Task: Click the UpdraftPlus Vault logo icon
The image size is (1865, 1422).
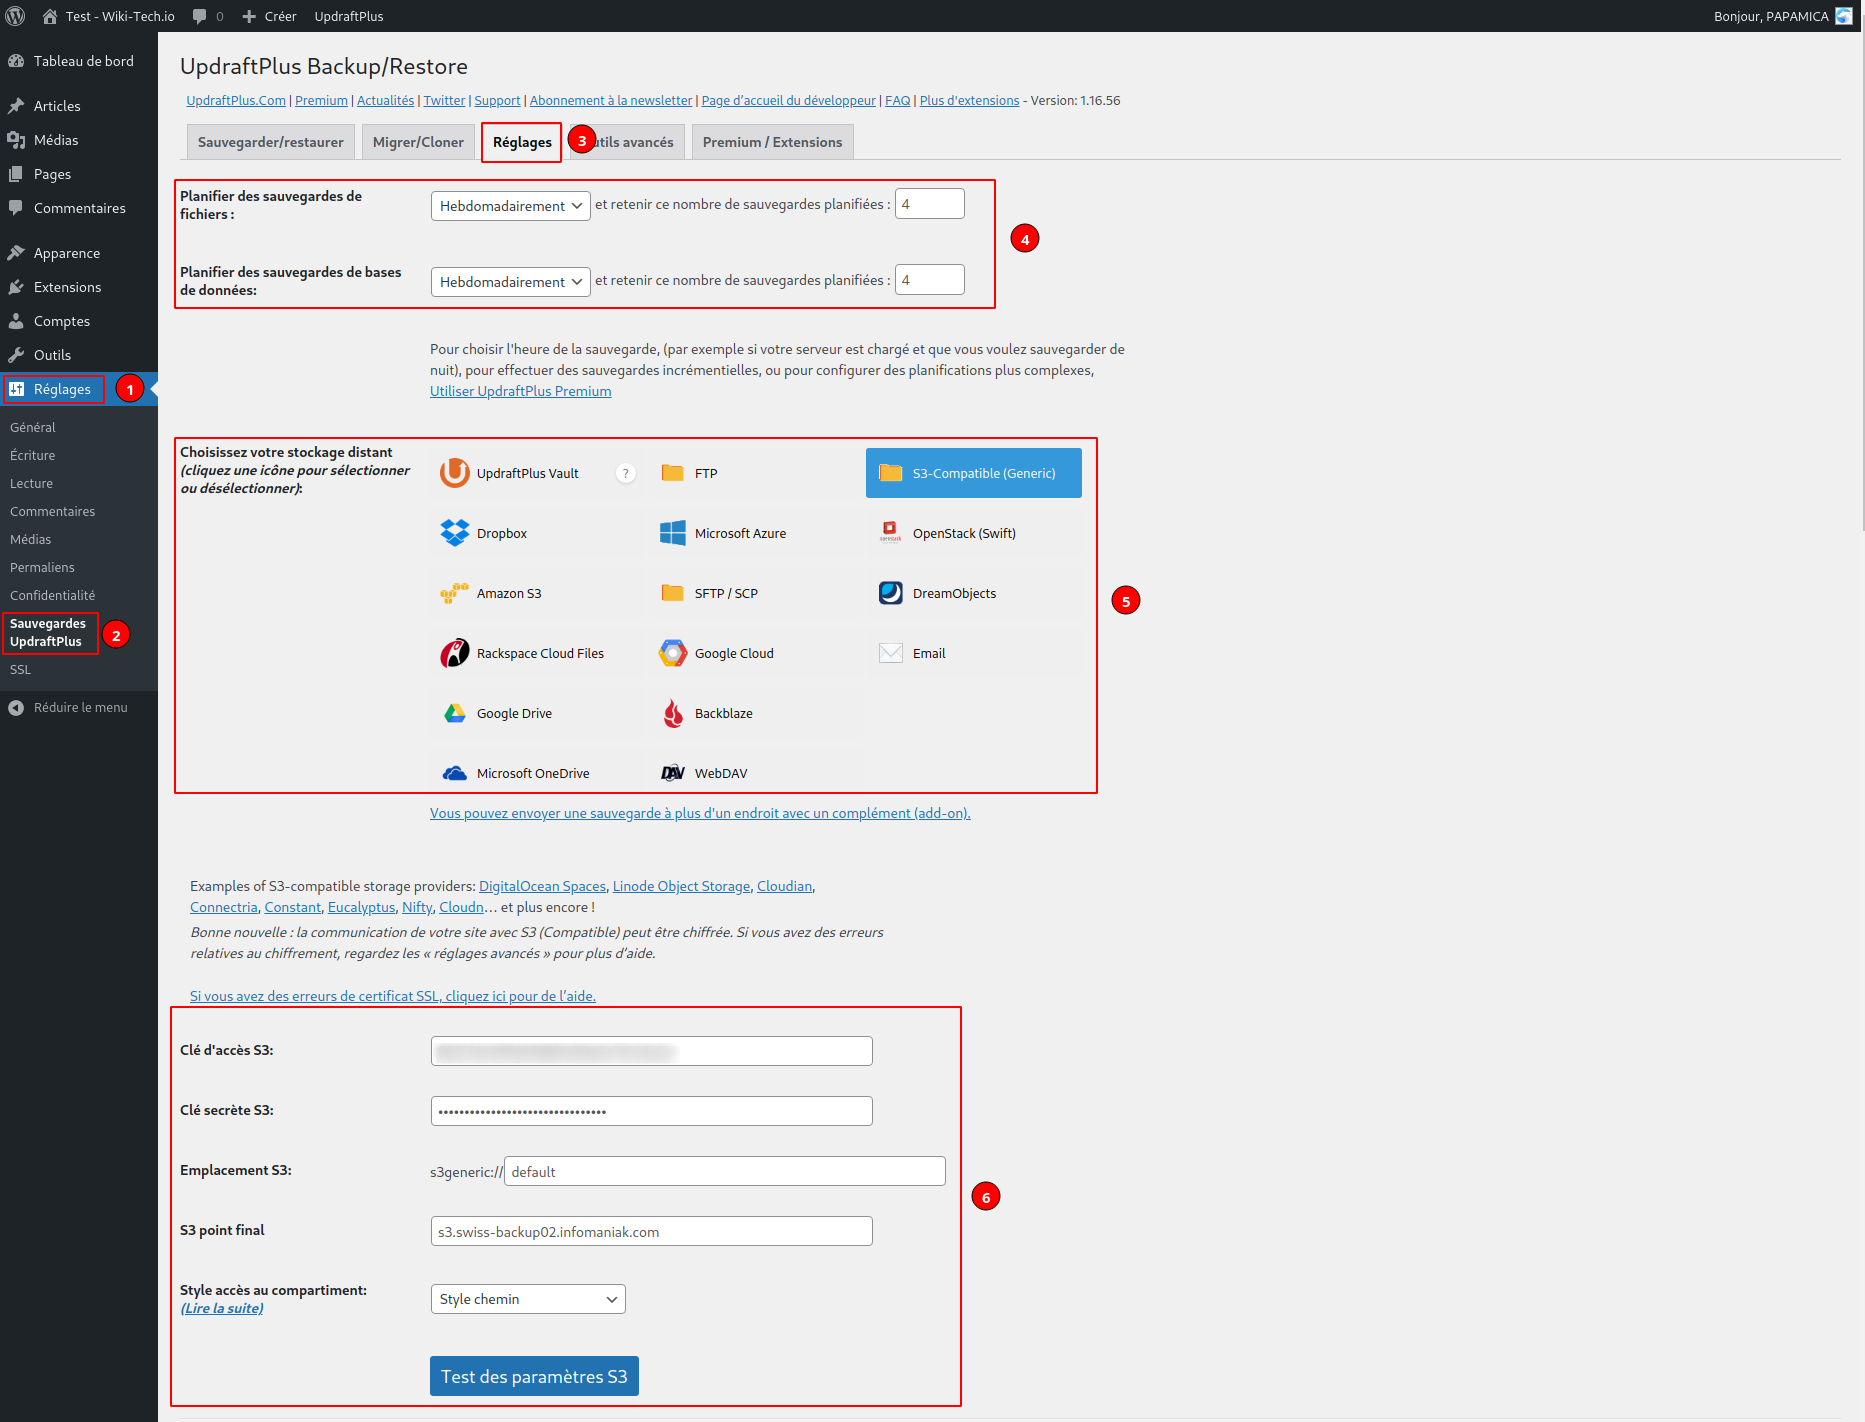Action: pyautogui.click(x=455, y=473)
